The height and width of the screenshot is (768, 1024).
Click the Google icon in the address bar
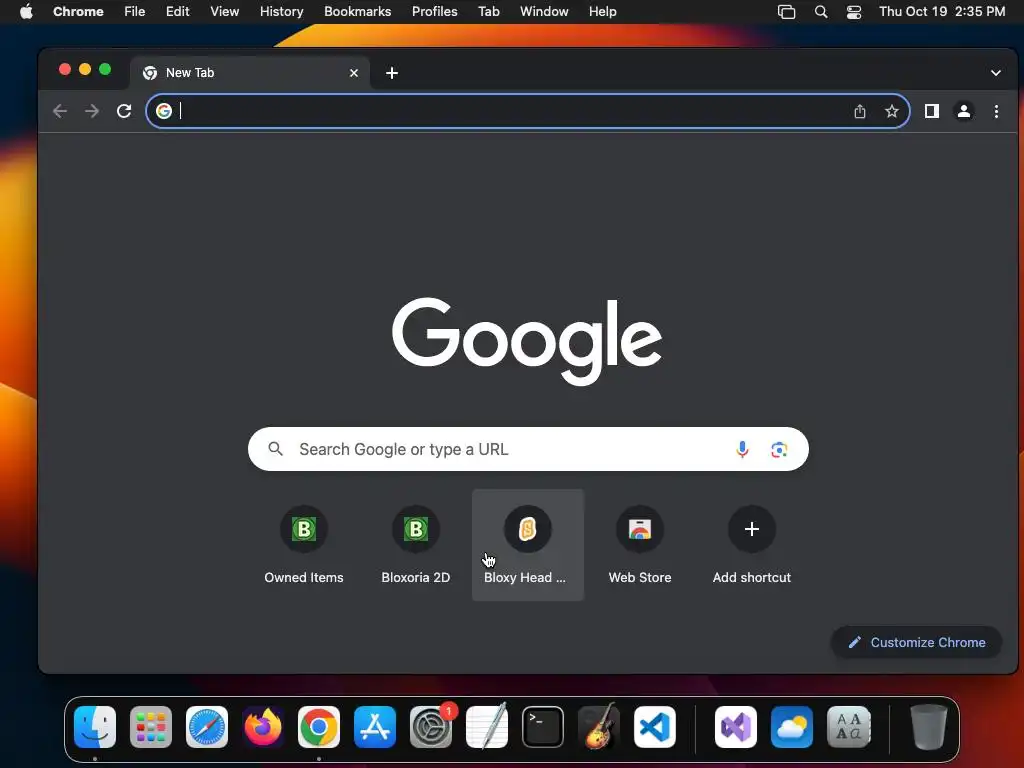tap(164, 111)
